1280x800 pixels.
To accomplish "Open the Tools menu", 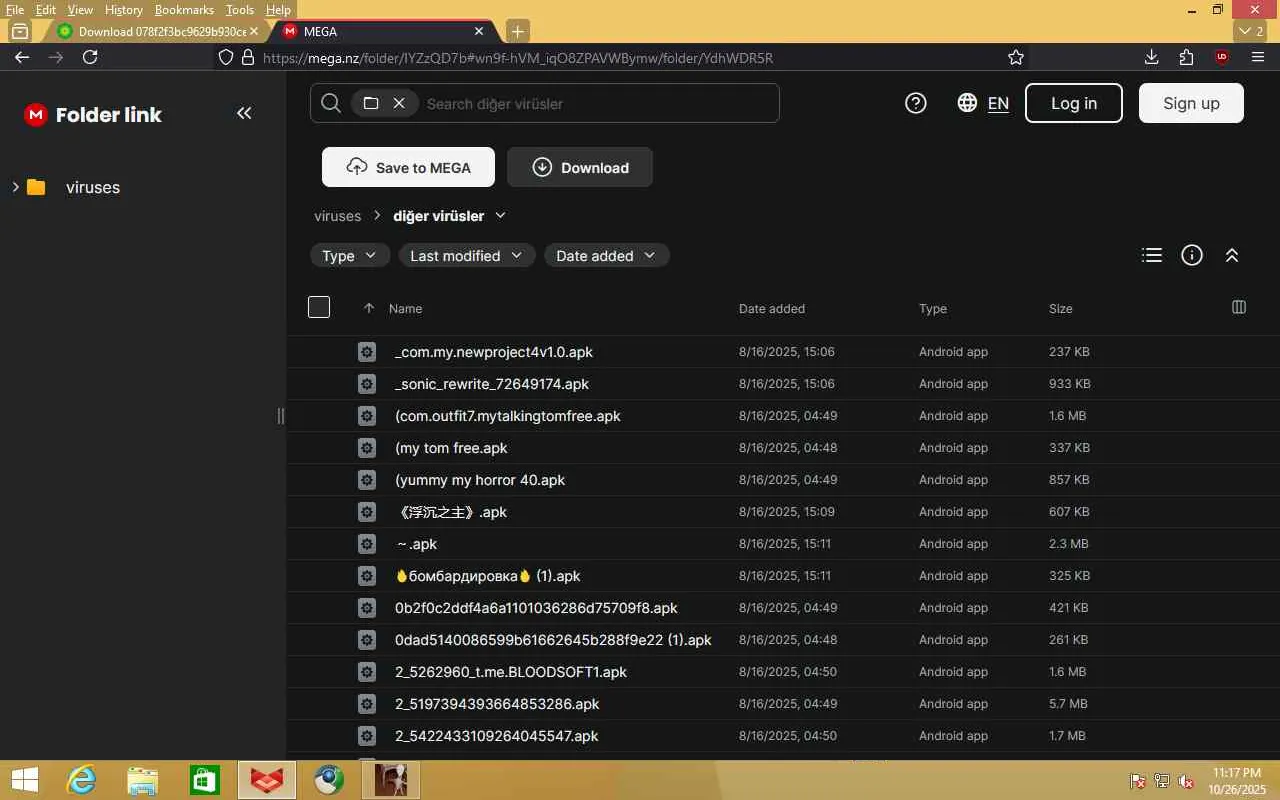I will pyautogui.click(x=240, y=10).
